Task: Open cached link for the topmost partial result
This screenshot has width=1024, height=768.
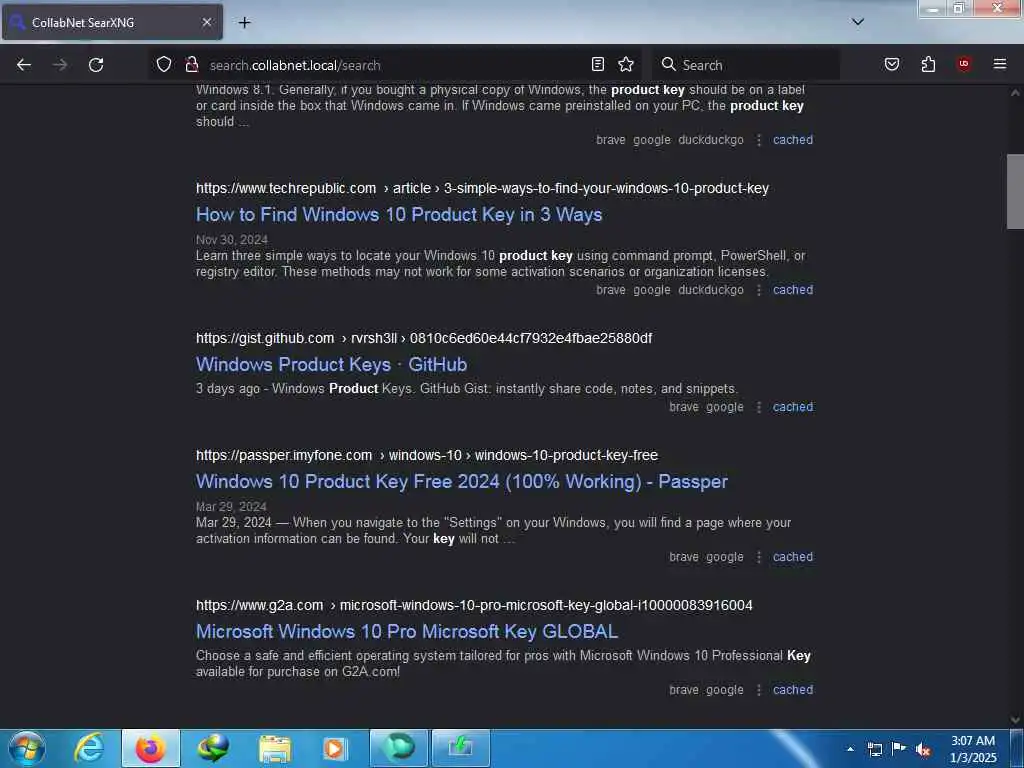Action: 793,140
